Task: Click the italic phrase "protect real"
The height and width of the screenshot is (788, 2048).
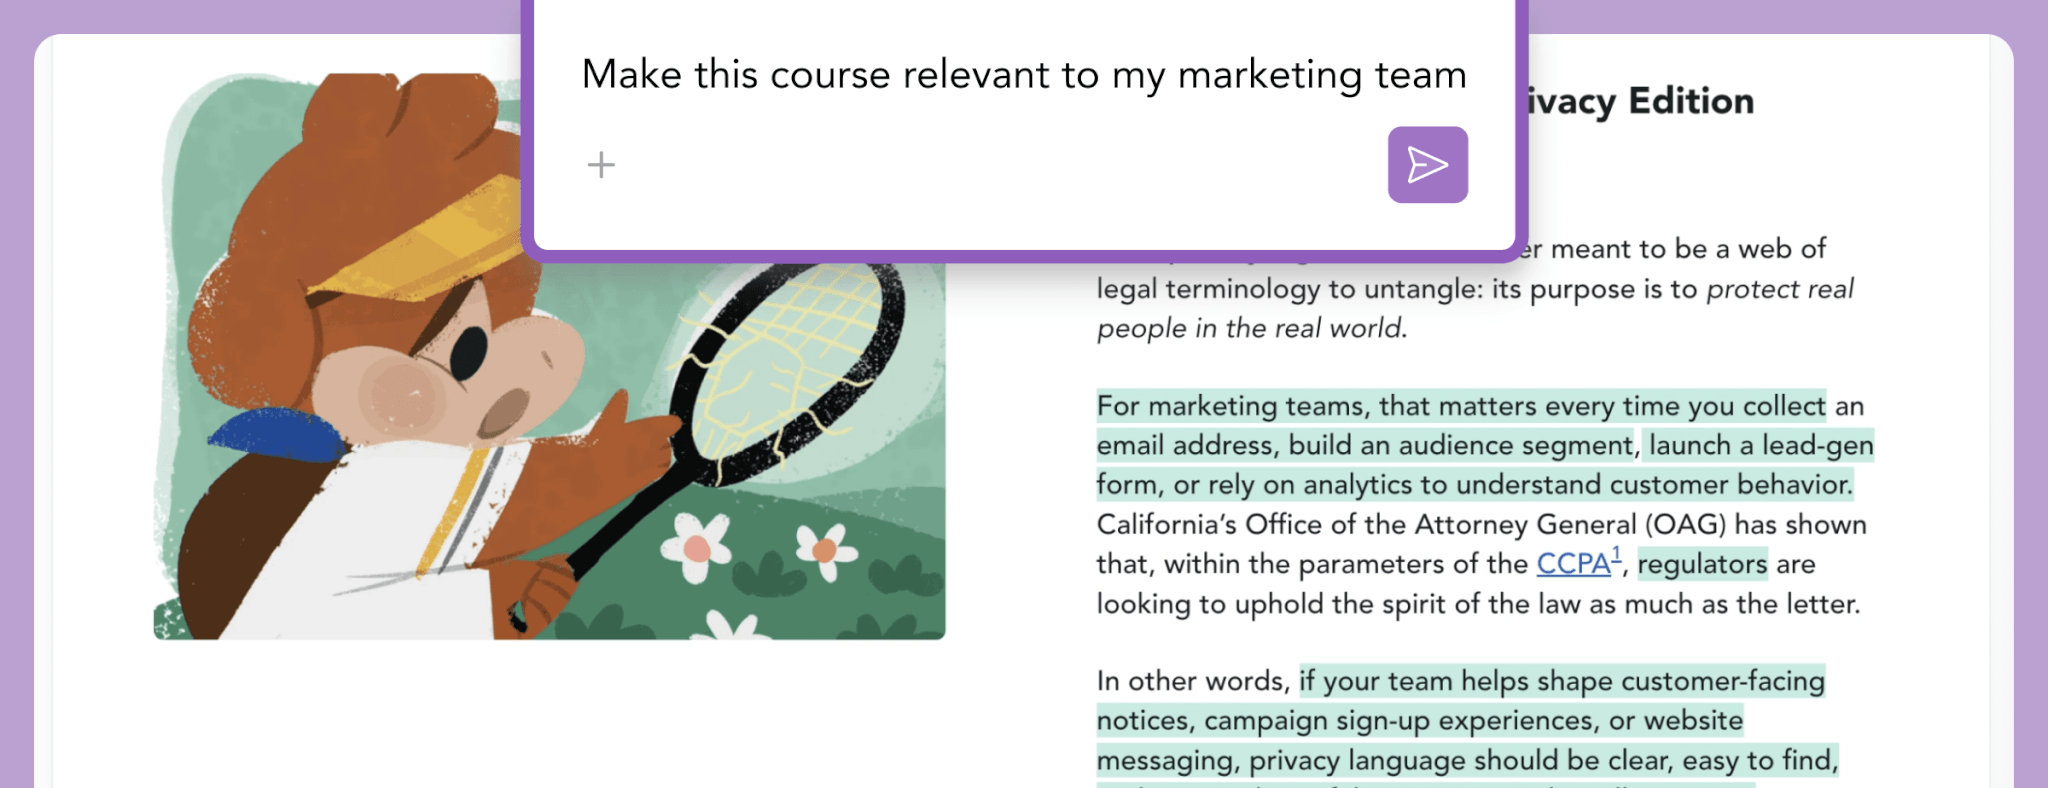Action: point(1779,289)
